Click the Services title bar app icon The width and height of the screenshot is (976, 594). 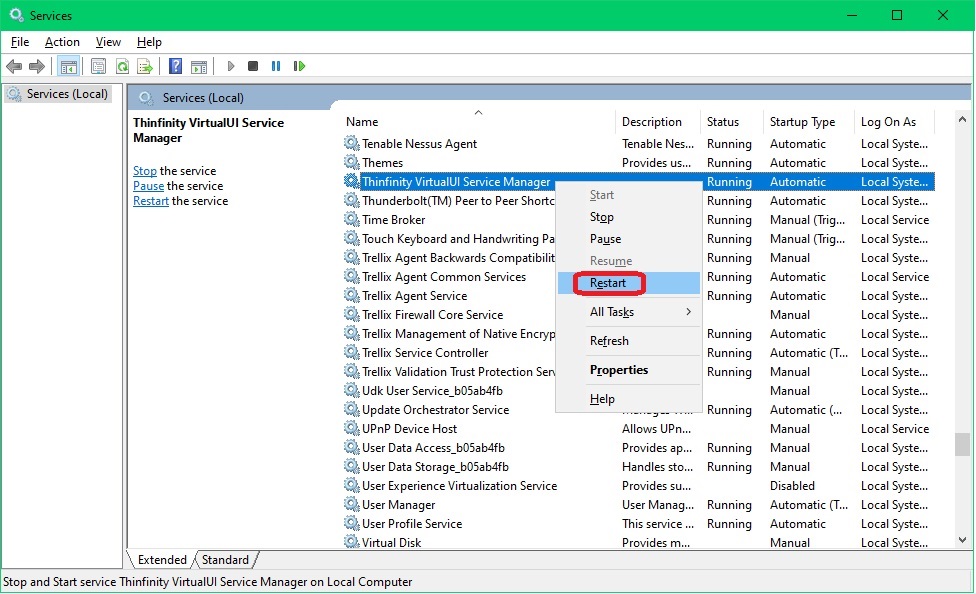[x=16, y=14]
